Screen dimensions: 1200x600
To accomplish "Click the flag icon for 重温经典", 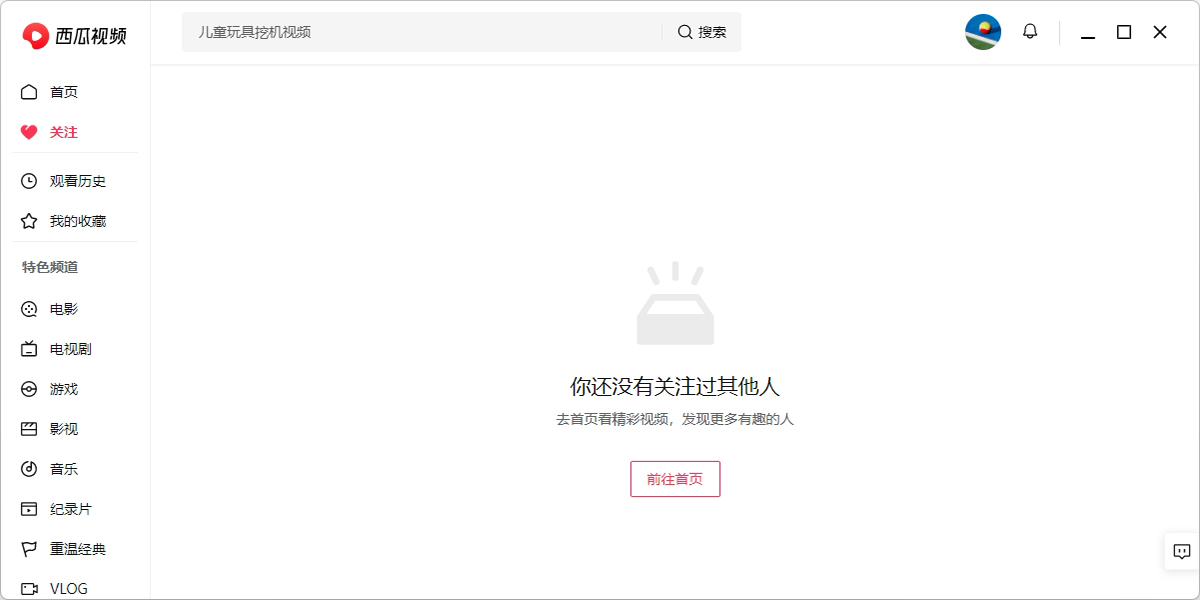I will [x=29, y=549].
